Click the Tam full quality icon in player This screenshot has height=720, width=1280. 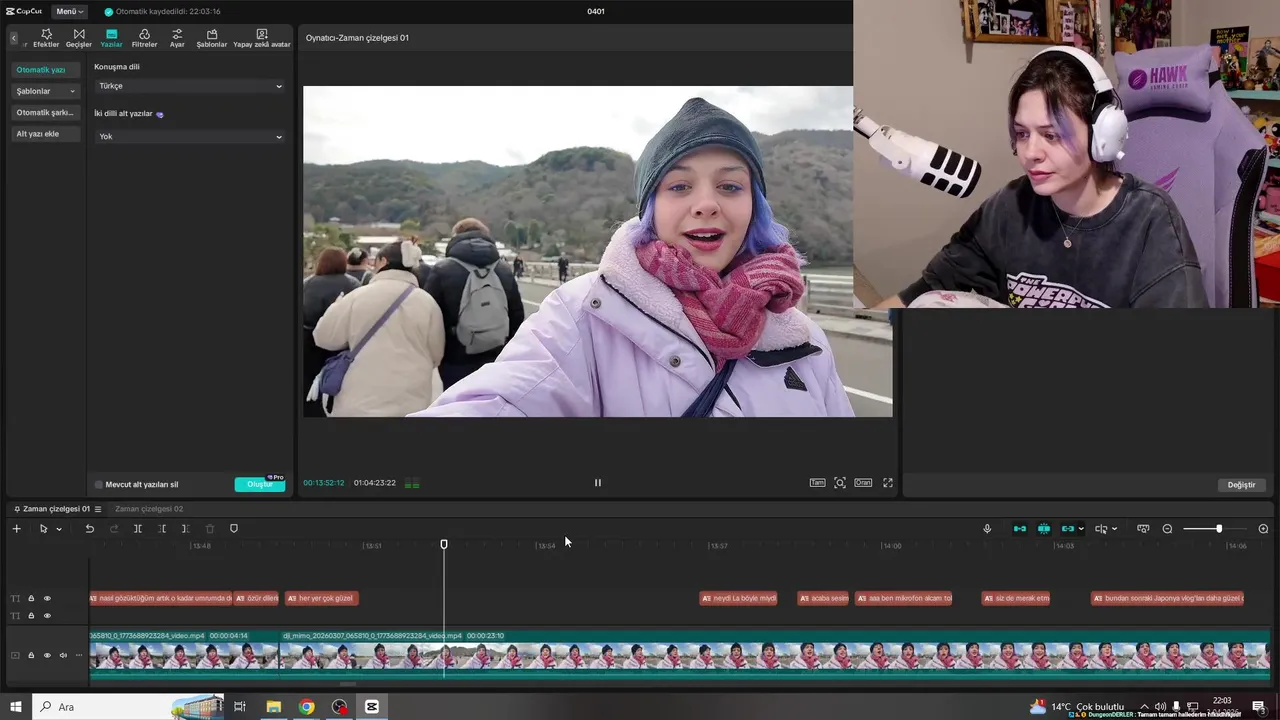(817, 482)
